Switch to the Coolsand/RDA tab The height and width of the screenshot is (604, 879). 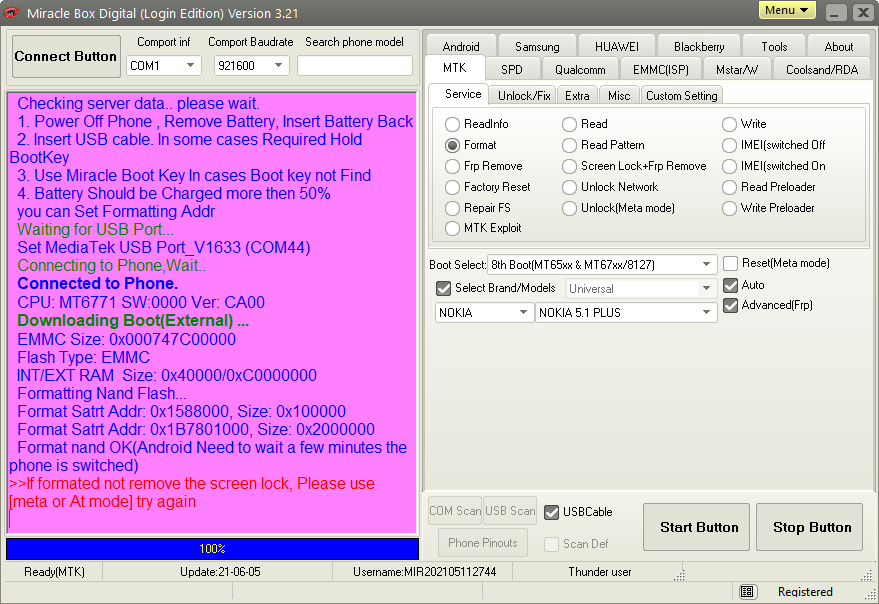(822, 70)
